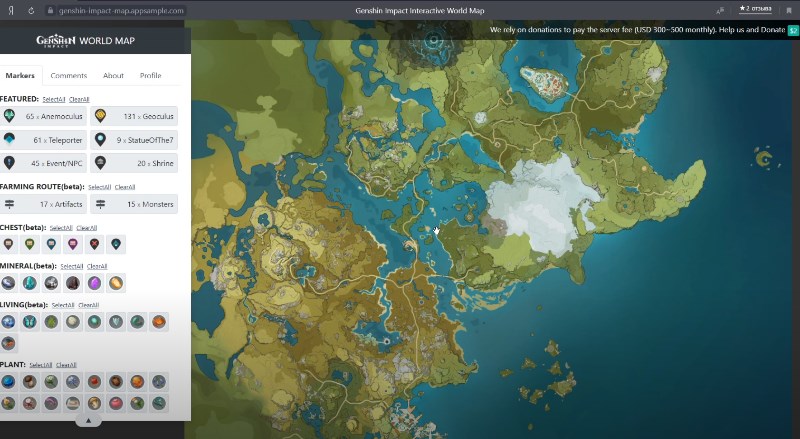This screenshot has width=800, height=439.
Task: Switch to the About tab
Action: tap(113, 76)
